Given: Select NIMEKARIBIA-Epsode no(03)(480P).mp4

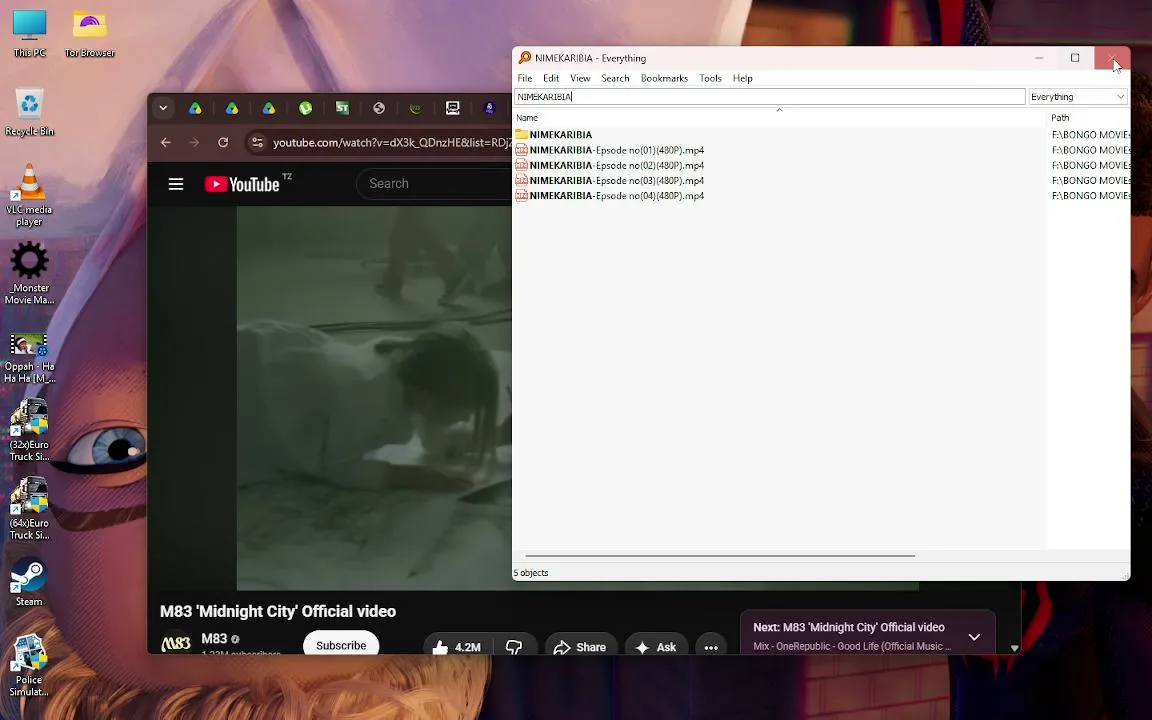Looking at the screenshot, I should (610, 181).
